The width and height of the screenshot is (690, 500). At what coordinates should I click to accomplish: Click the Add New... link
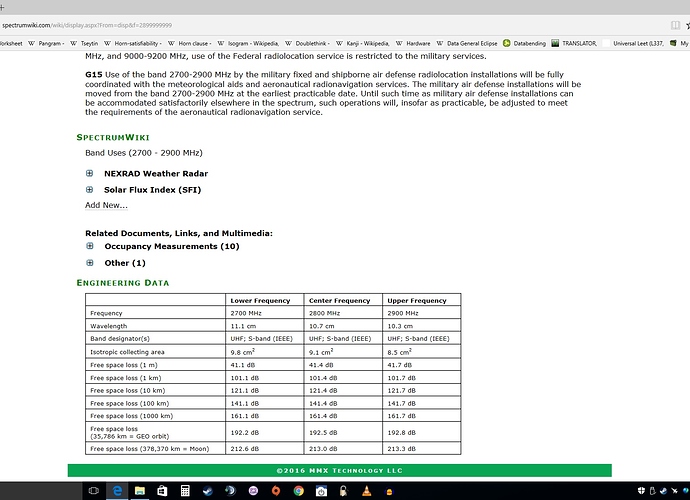click(106, 205)
